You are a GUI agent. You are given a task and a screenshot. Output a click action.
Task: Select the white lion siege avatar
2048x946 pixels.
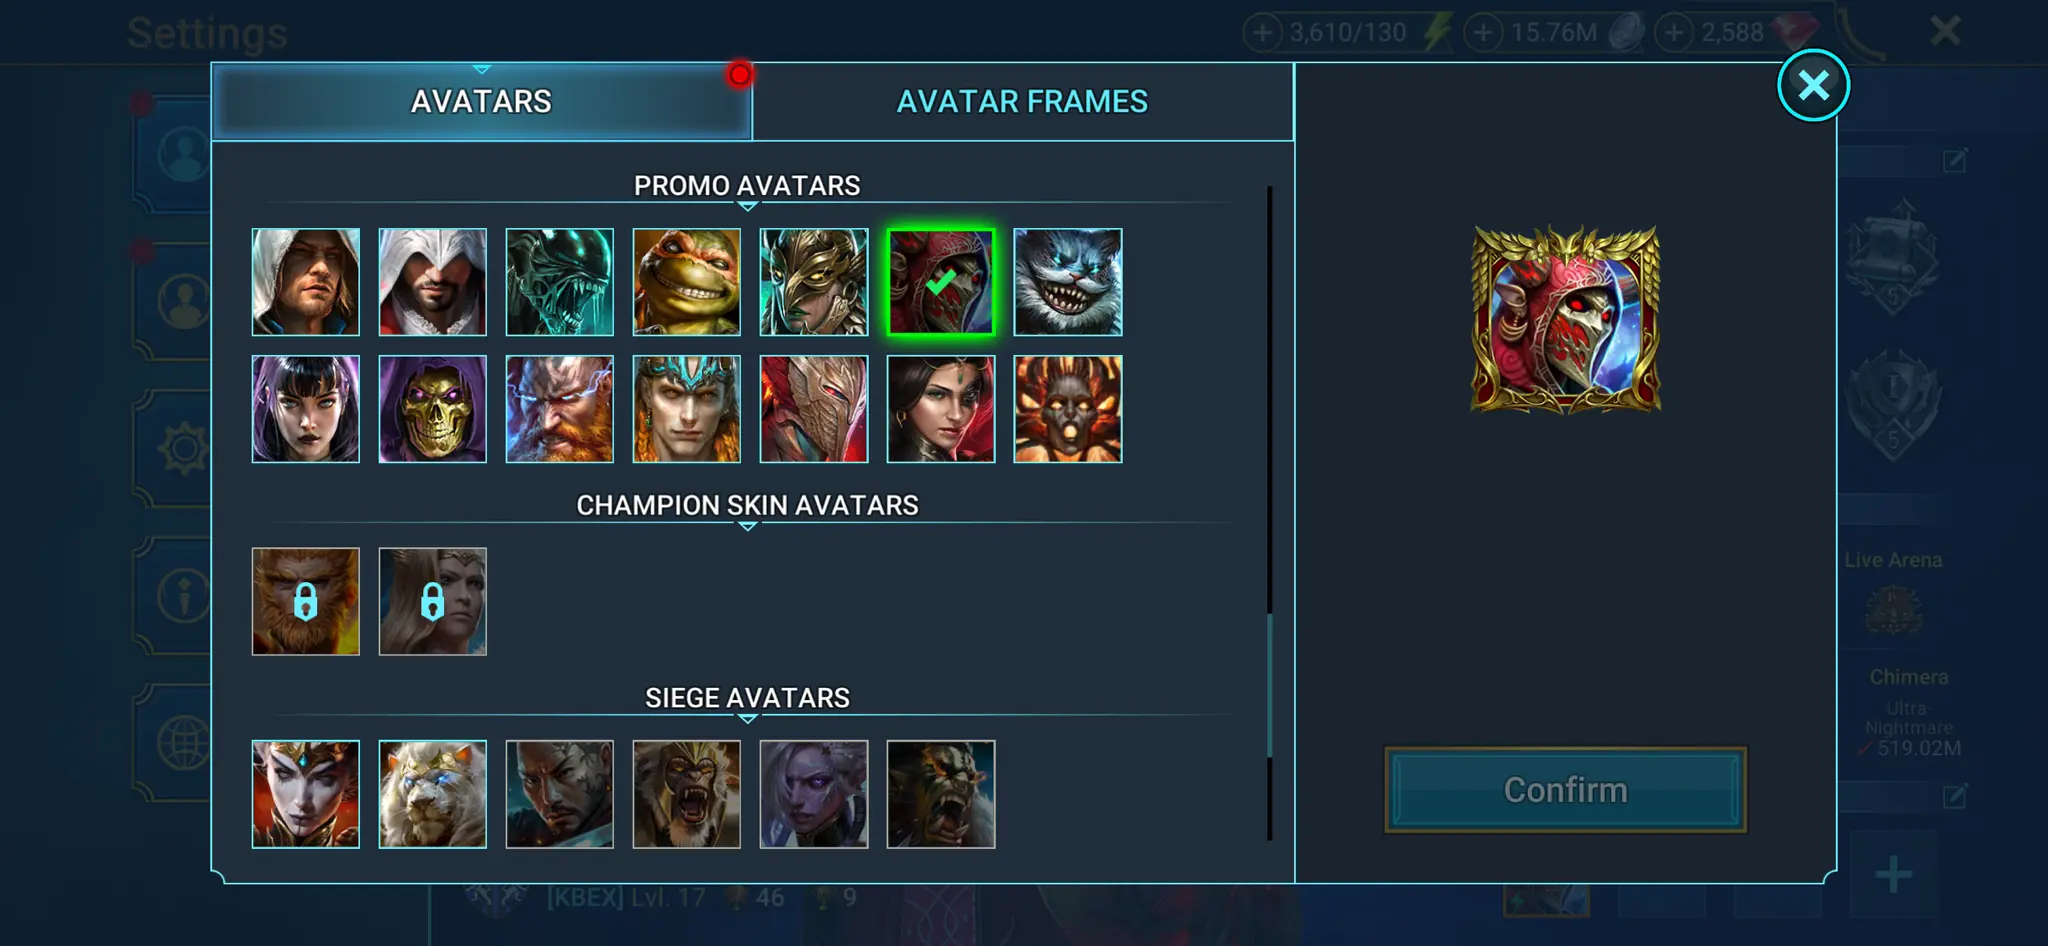432,794
